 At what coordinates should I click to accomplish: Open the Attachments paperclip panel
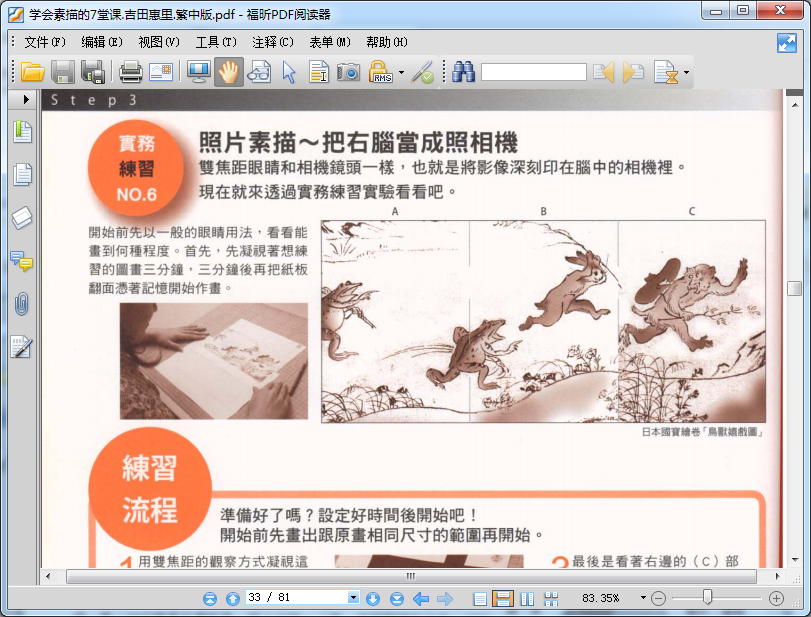tap(22, 304)
